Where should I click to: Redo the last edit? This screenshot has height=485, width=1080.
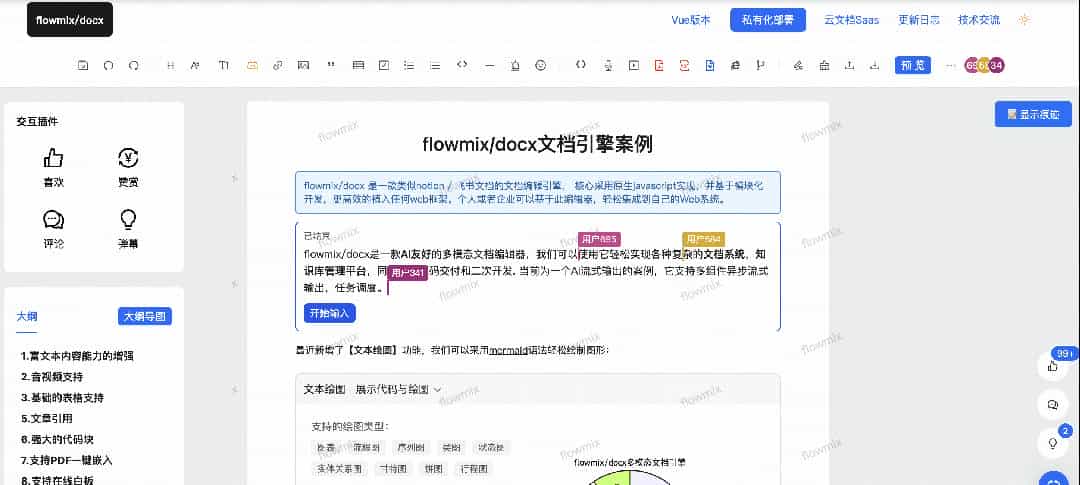[134, 65]
